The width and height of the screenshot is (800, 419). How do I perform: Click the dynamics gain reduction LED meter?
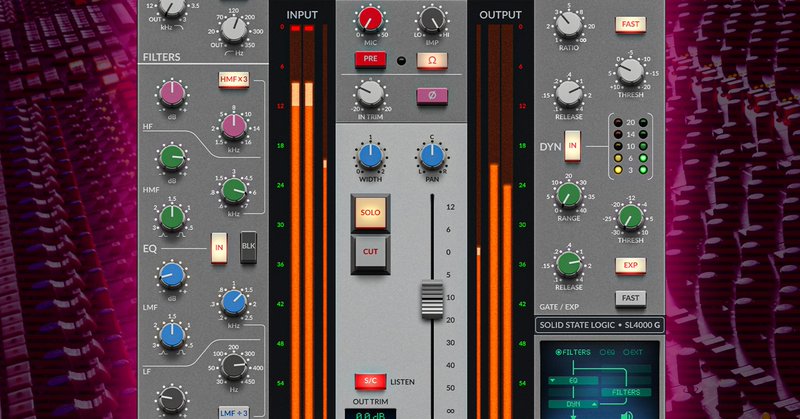[631, 146]
